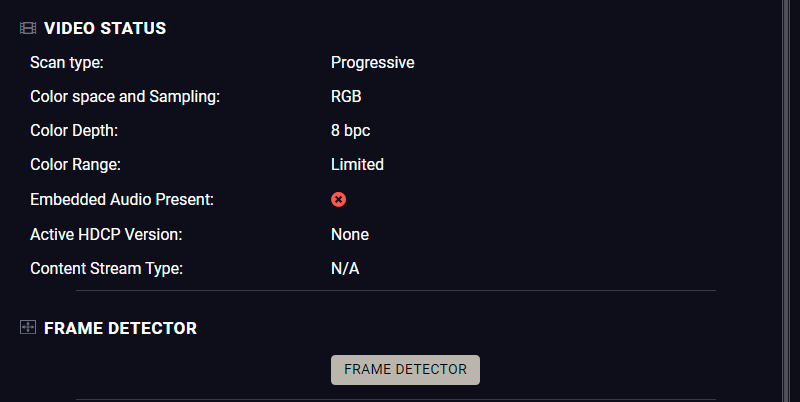Screen dimensions: 800x402
Task: Click the film strip icon beside Video Status
Action: tap(28, 28)
